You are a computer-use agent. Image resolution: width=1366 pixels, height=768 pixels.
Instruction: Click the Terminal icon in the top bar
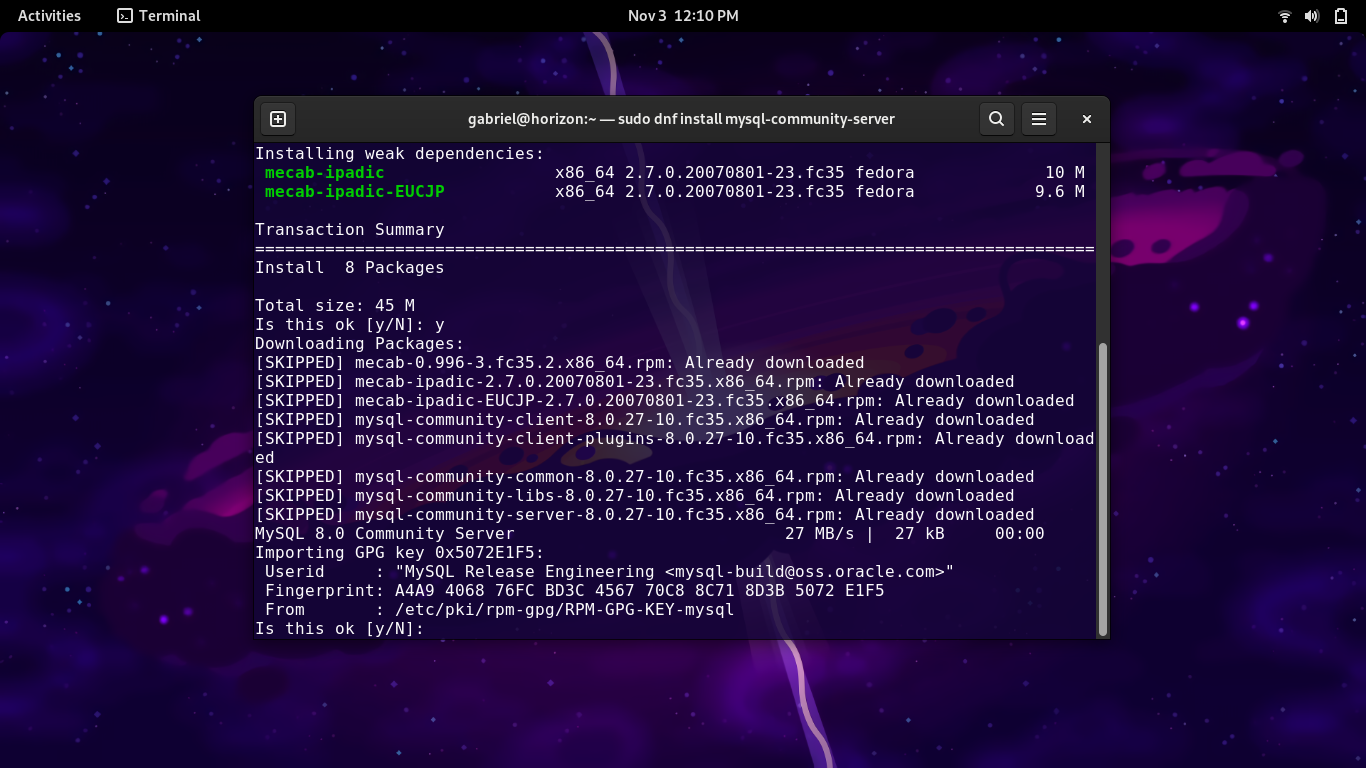pyautogui.click(x=125, y=16)
